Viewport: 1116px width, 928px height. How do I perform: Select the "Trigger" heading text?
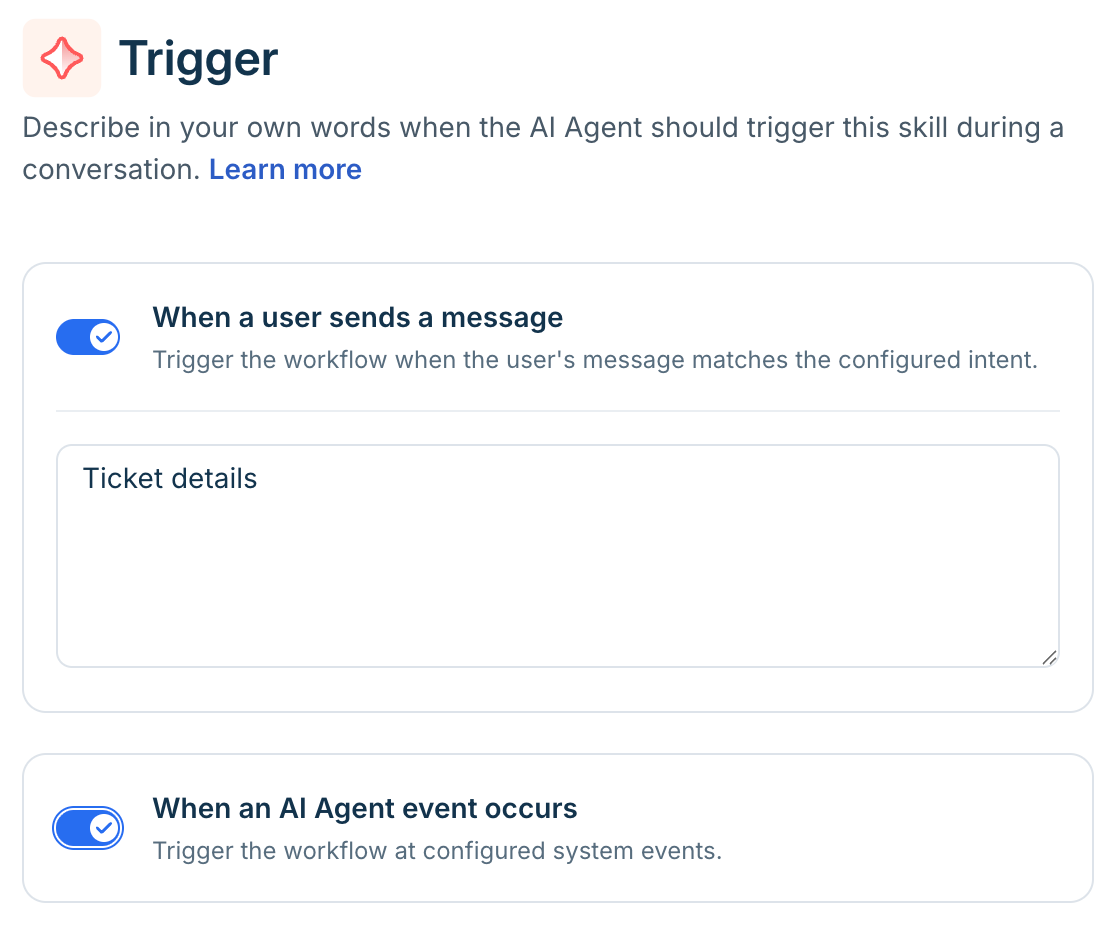point(199,58)
